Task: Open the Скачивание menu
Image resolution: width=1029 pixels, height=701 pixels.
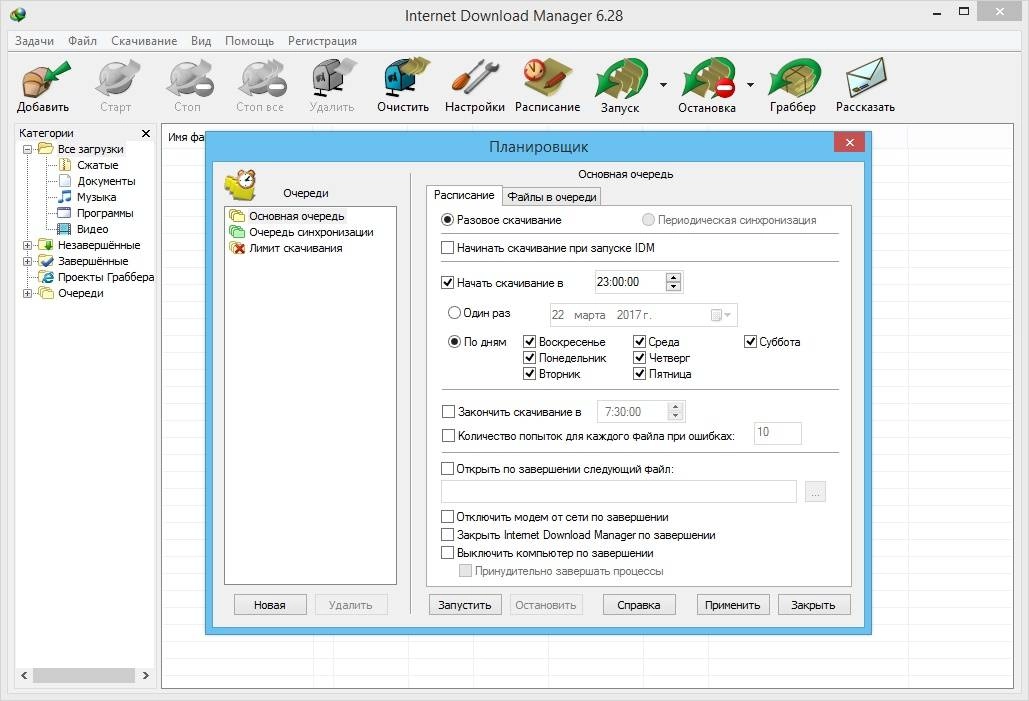Action: (144, 41)
